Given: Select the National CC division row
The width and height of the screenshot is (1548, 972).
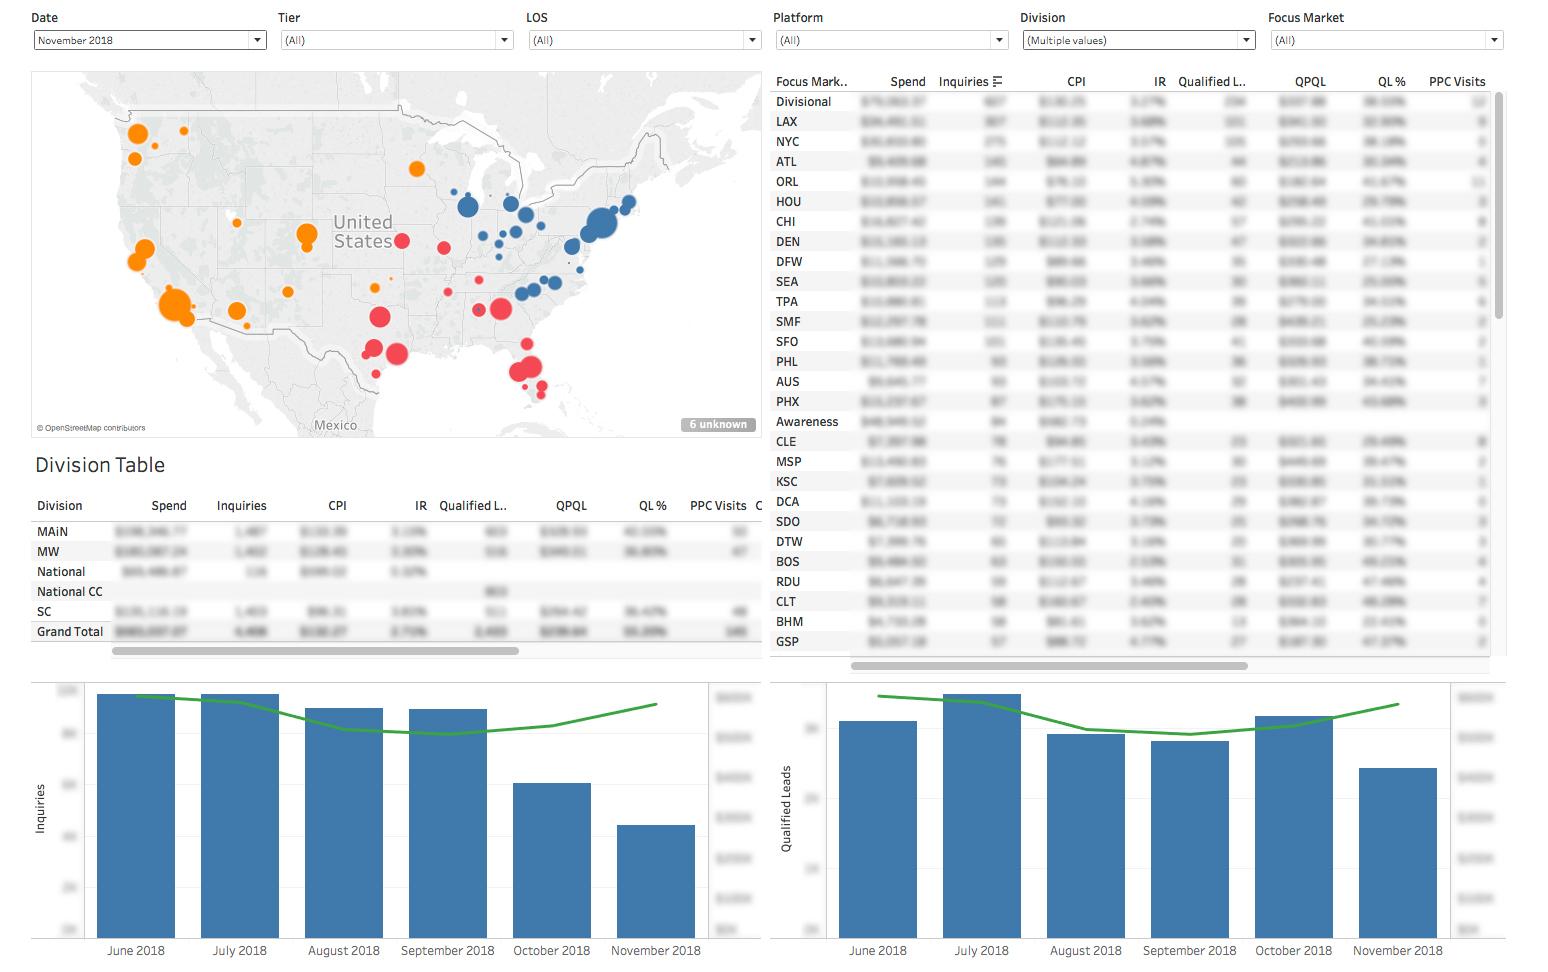Looking at the screenshot, I should (70, 592).
